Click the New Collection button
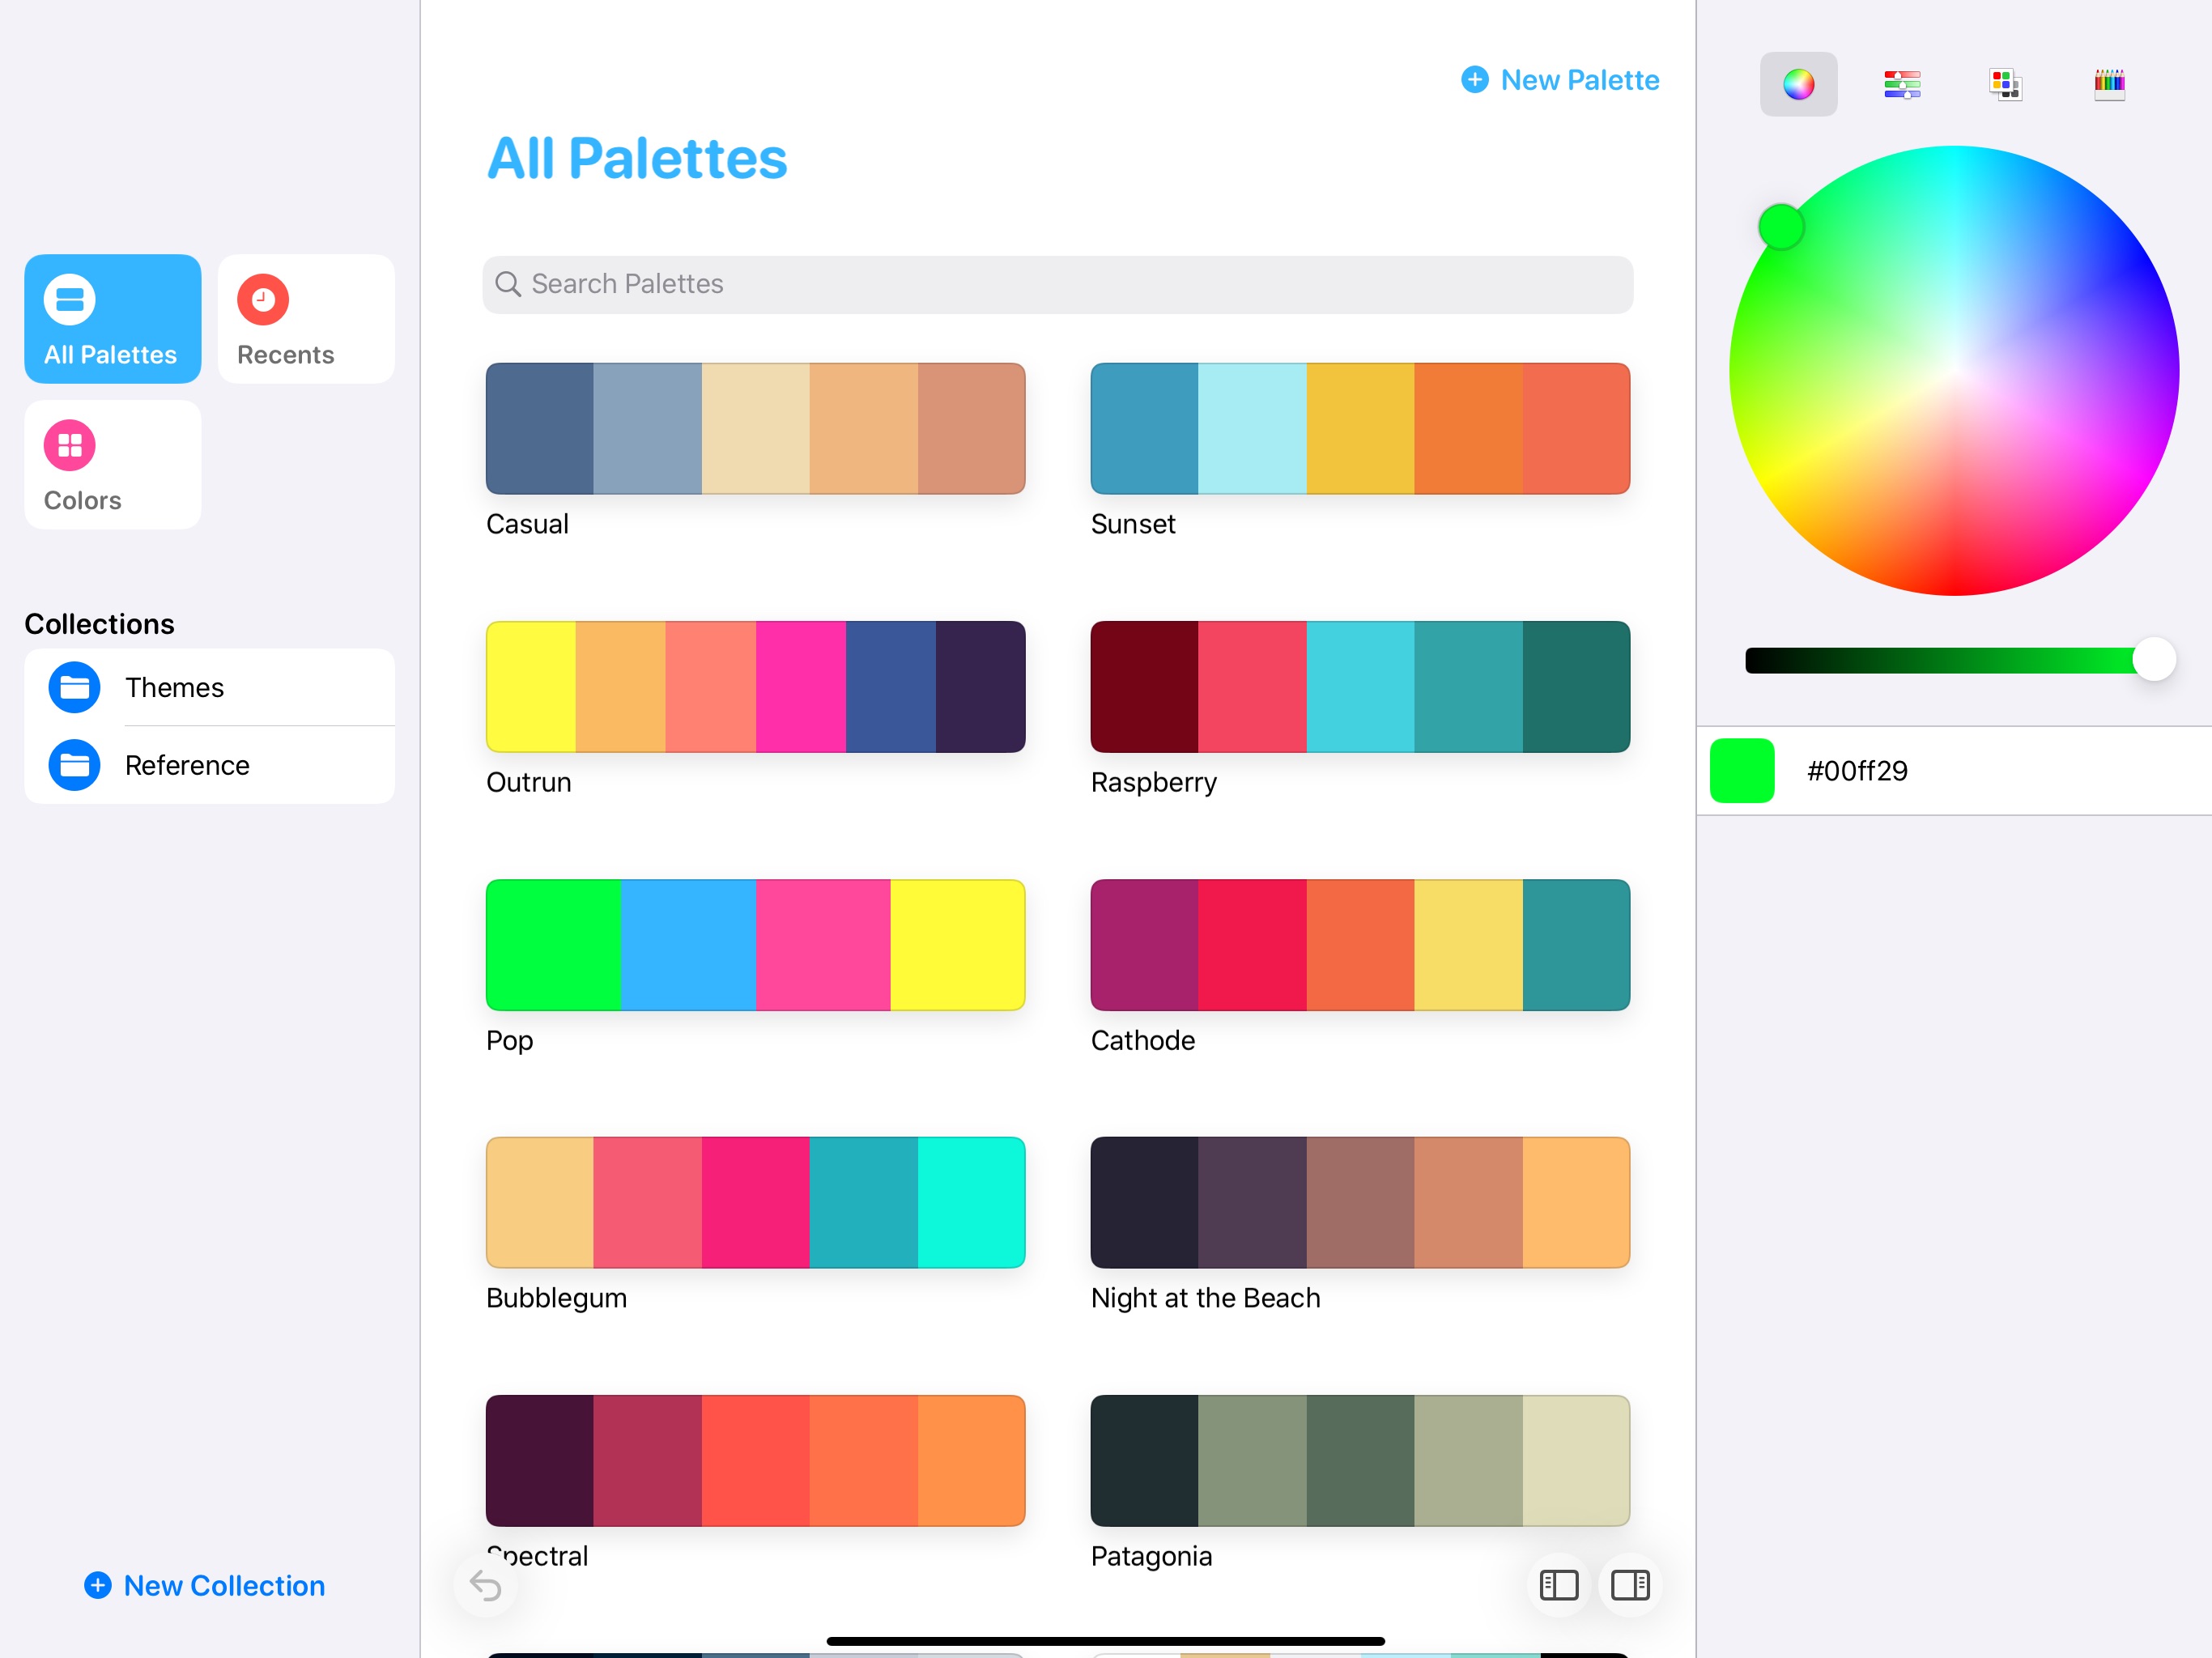2212x1658 pixels. [205, 1585]
